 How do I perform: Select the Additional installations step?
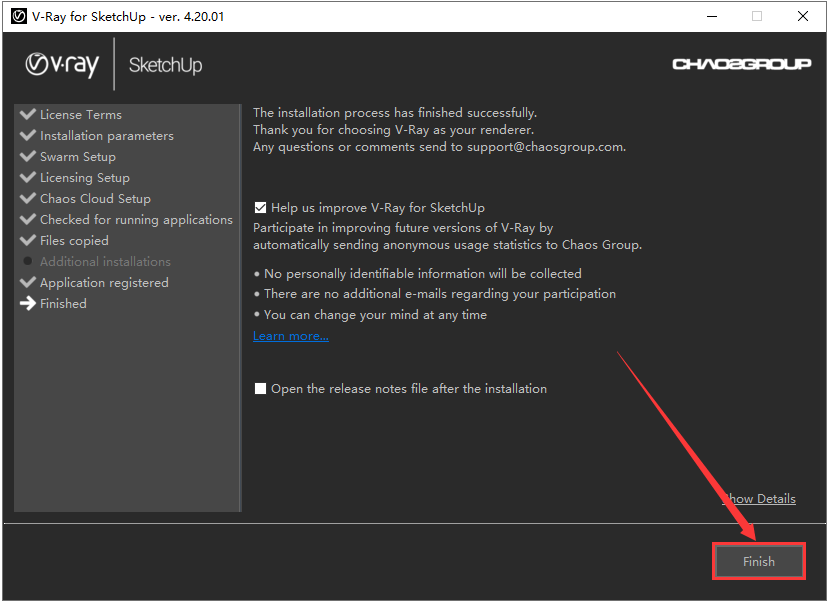tap(105, 261)
